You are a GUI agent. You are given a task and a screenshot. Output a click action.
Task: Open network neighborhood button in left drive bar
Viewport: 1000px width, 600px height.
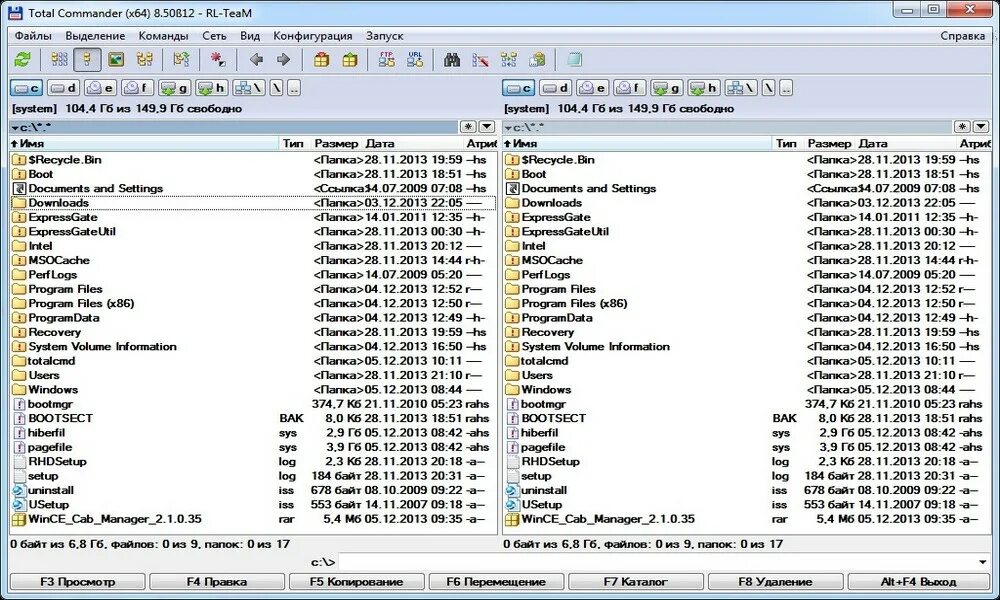[249, 88]
